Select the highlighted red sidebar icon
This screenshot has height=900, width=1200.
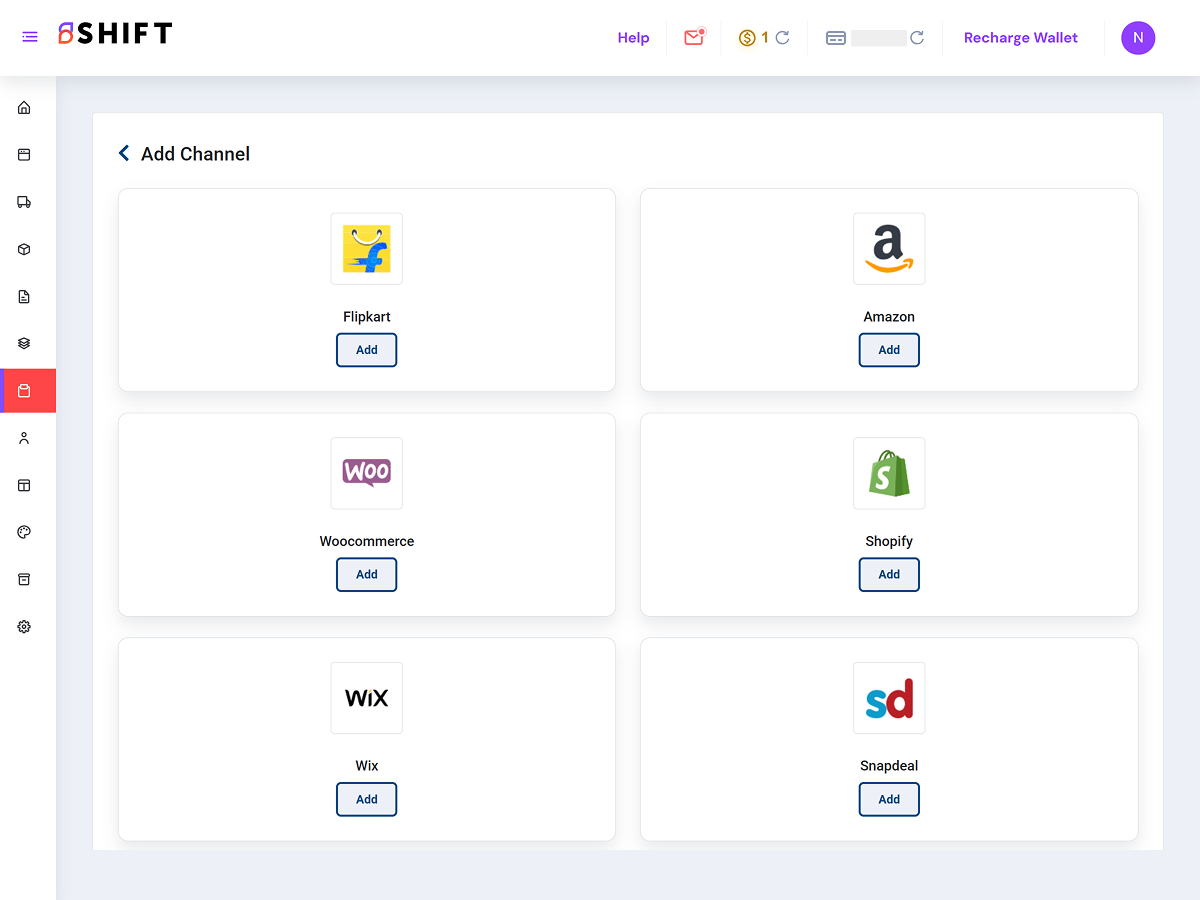28,391
